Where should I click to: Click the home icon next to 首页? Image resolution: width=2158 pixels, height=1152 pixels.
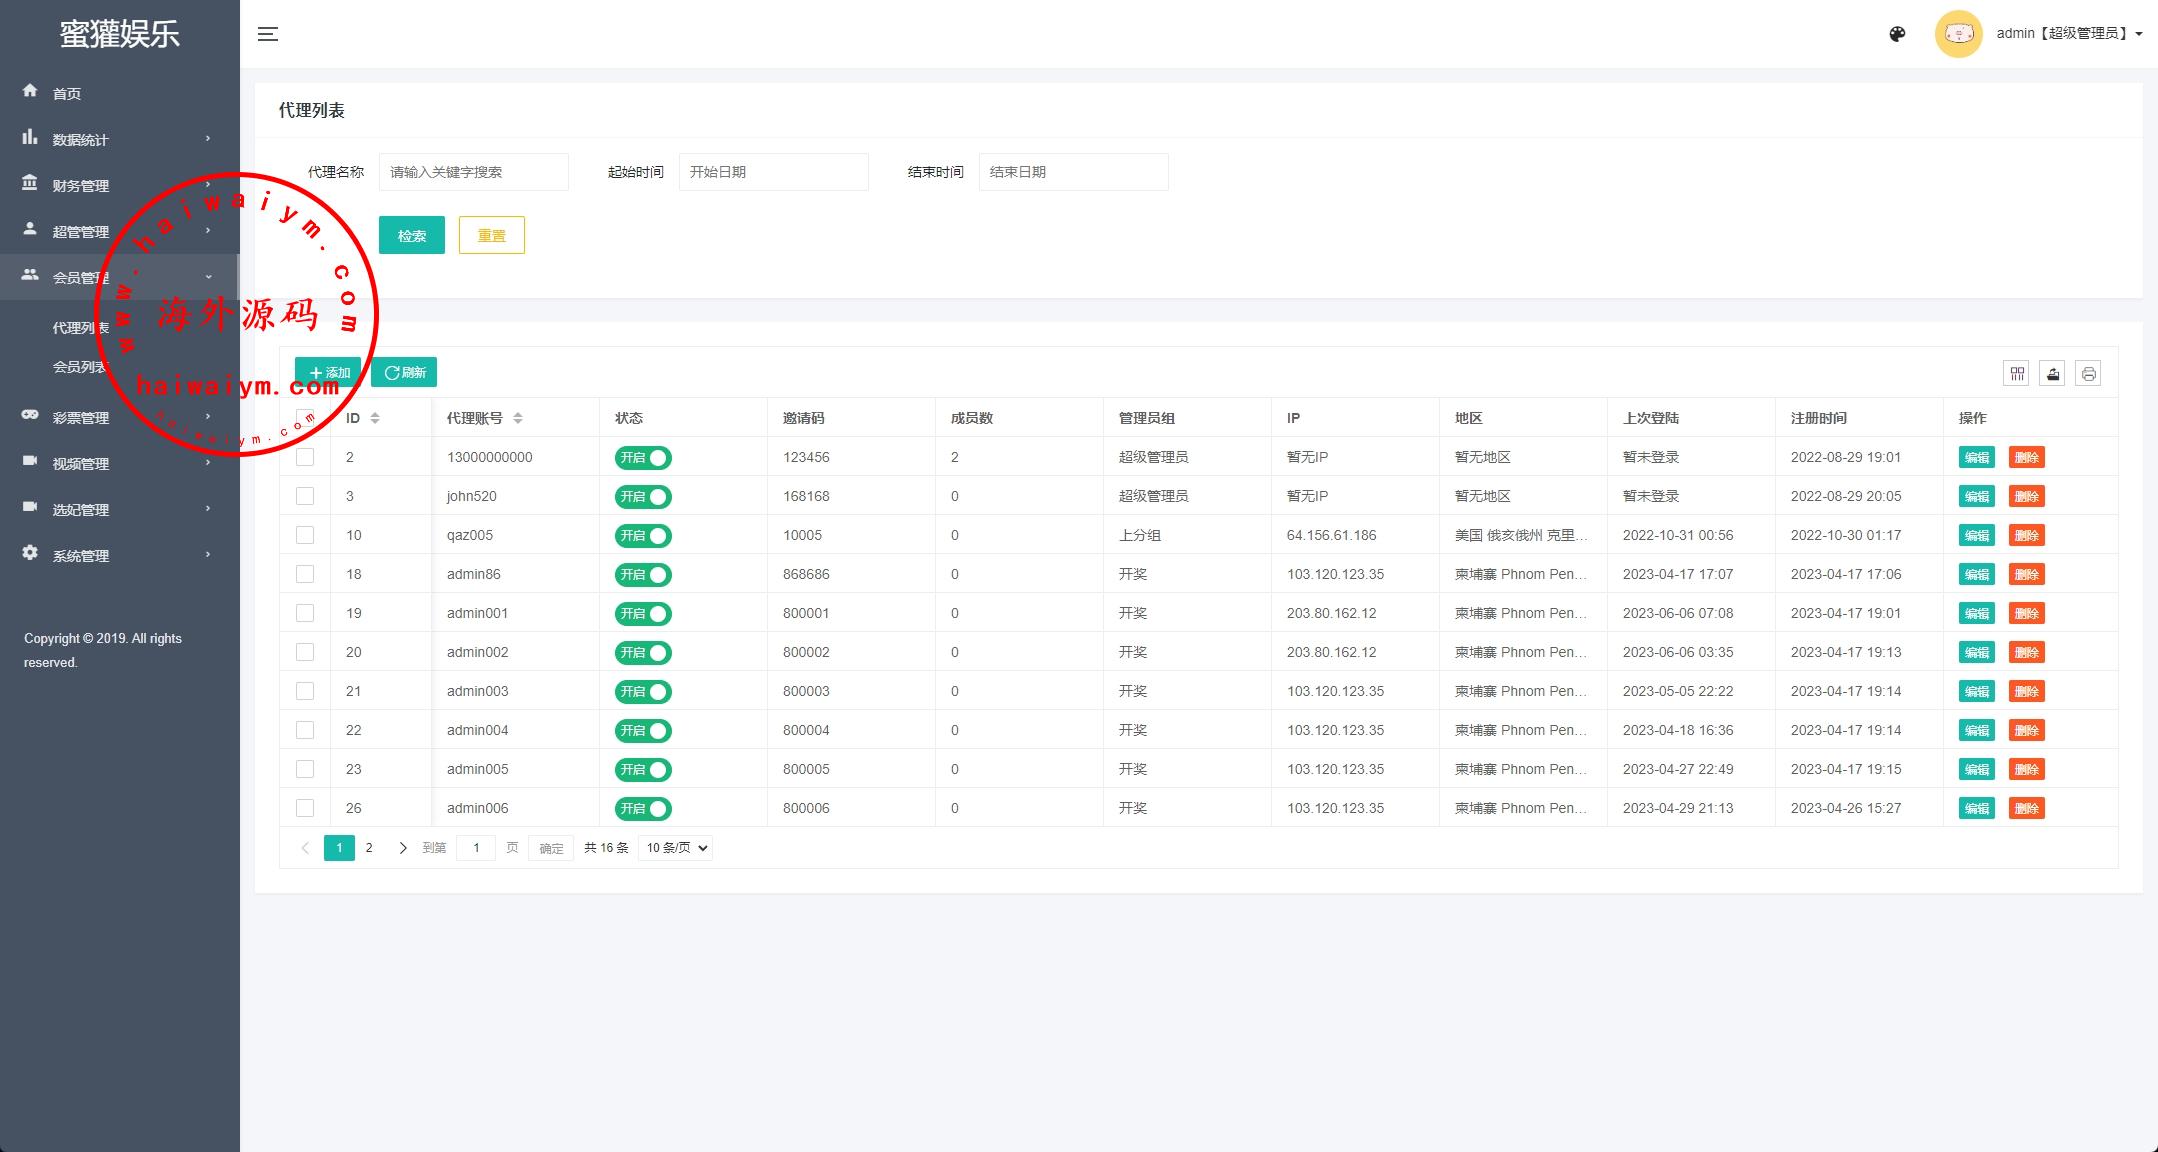click(x=30, y=91)
